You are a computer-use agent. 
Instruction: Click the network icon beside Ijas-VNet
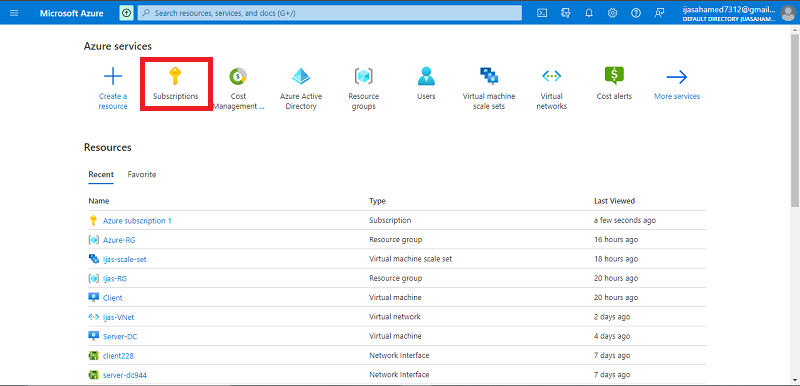[x=93, y=317]
